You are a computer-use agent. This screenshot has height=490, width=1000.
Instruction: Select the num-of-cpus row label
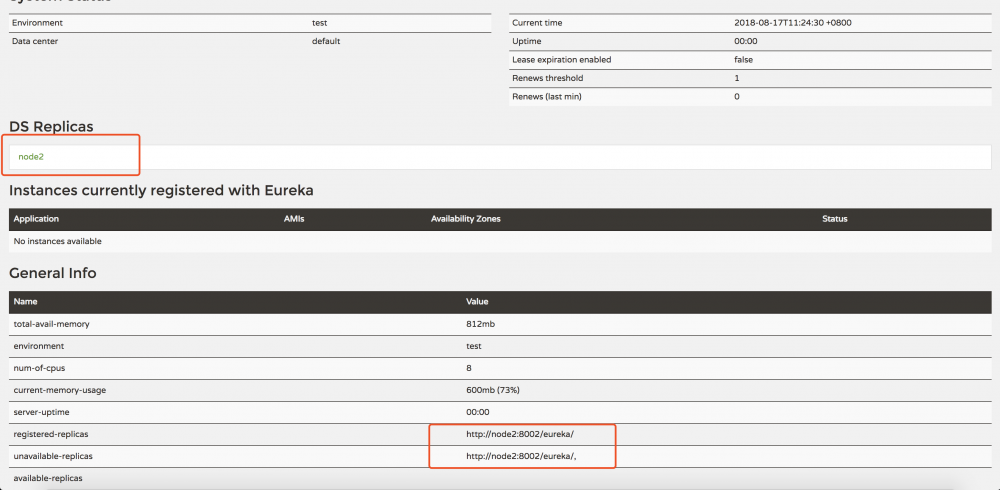[38, 368]
